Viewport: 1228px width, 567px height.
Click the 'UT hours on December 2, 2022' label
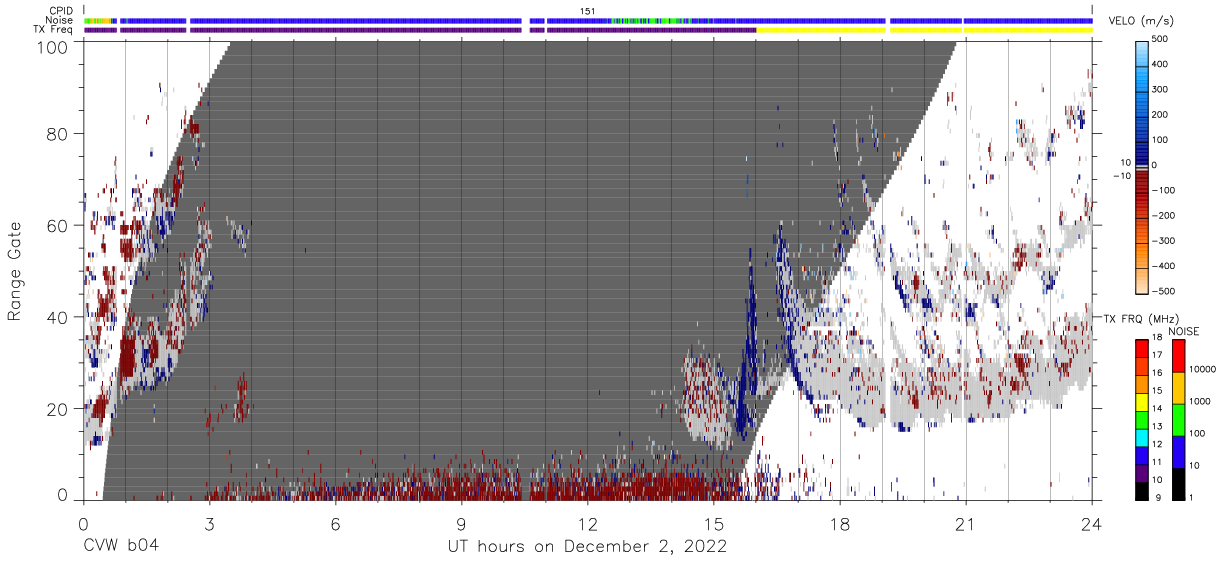click(587, 547)
